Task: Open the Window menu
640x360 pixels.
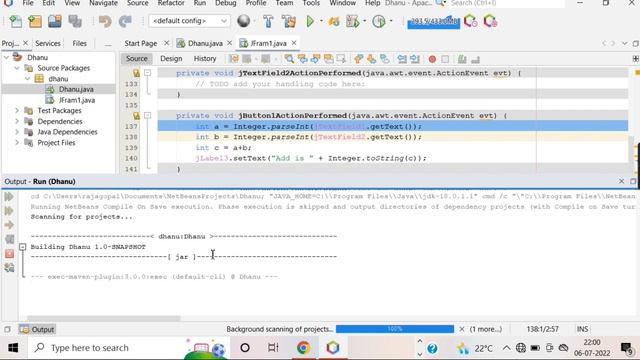Action: pyautogui.click(x=342, y=3)
